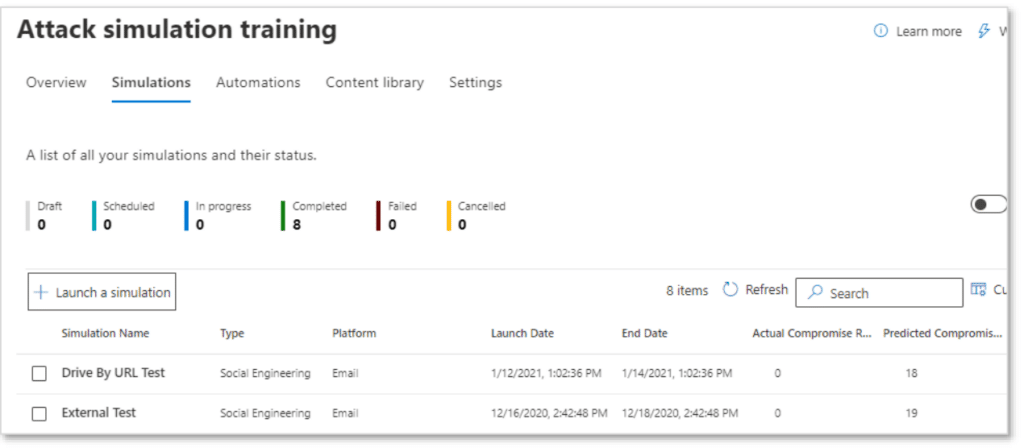Sort by Platform column header
1024x448 pixels.
[x=354, y=333]
